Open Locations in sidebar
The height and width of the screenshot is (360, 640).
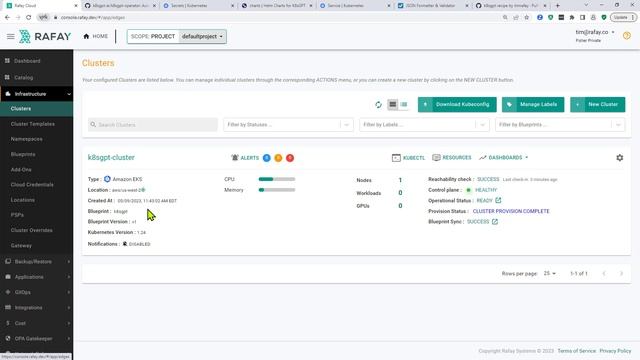click(x=23, y=200)
